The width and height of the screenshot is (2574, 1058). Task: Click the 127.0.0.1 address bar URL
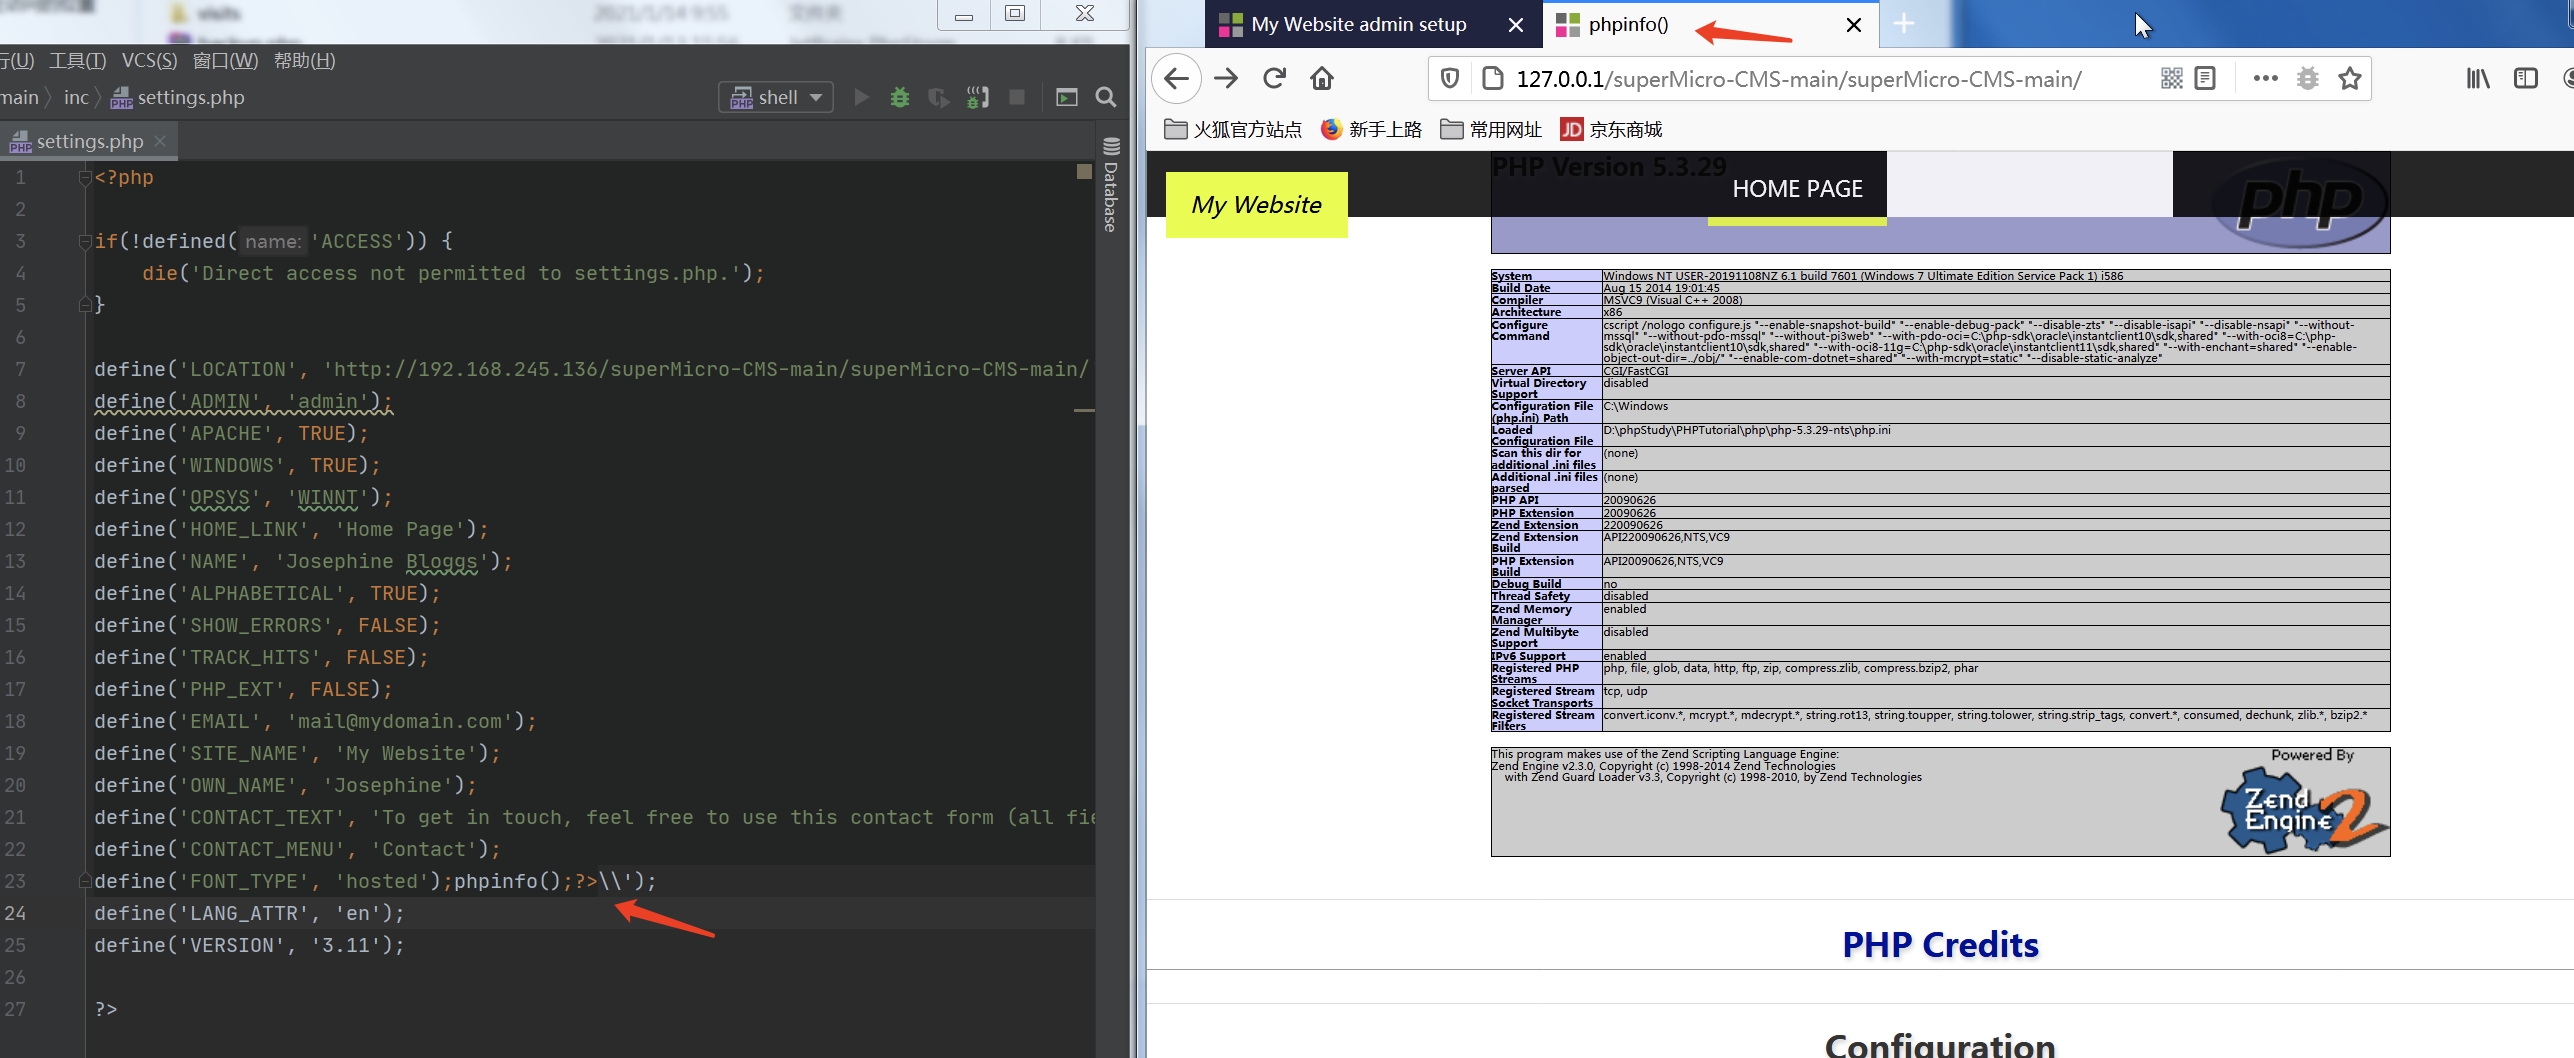tap(1798, 79)
